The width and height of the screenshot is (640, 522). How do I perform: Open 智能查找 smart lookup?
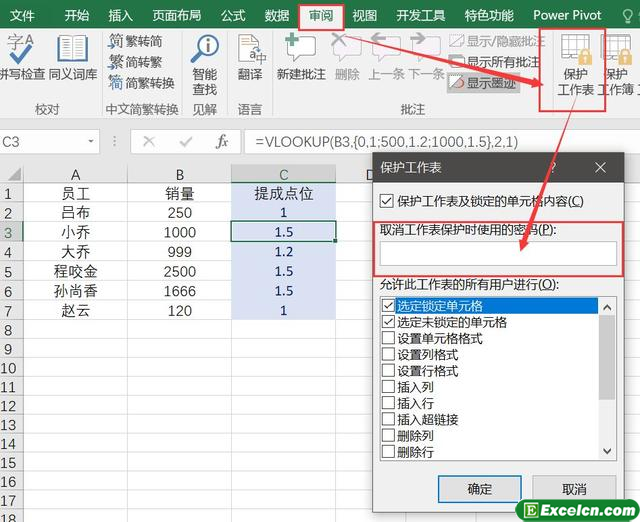click(204, 64)
